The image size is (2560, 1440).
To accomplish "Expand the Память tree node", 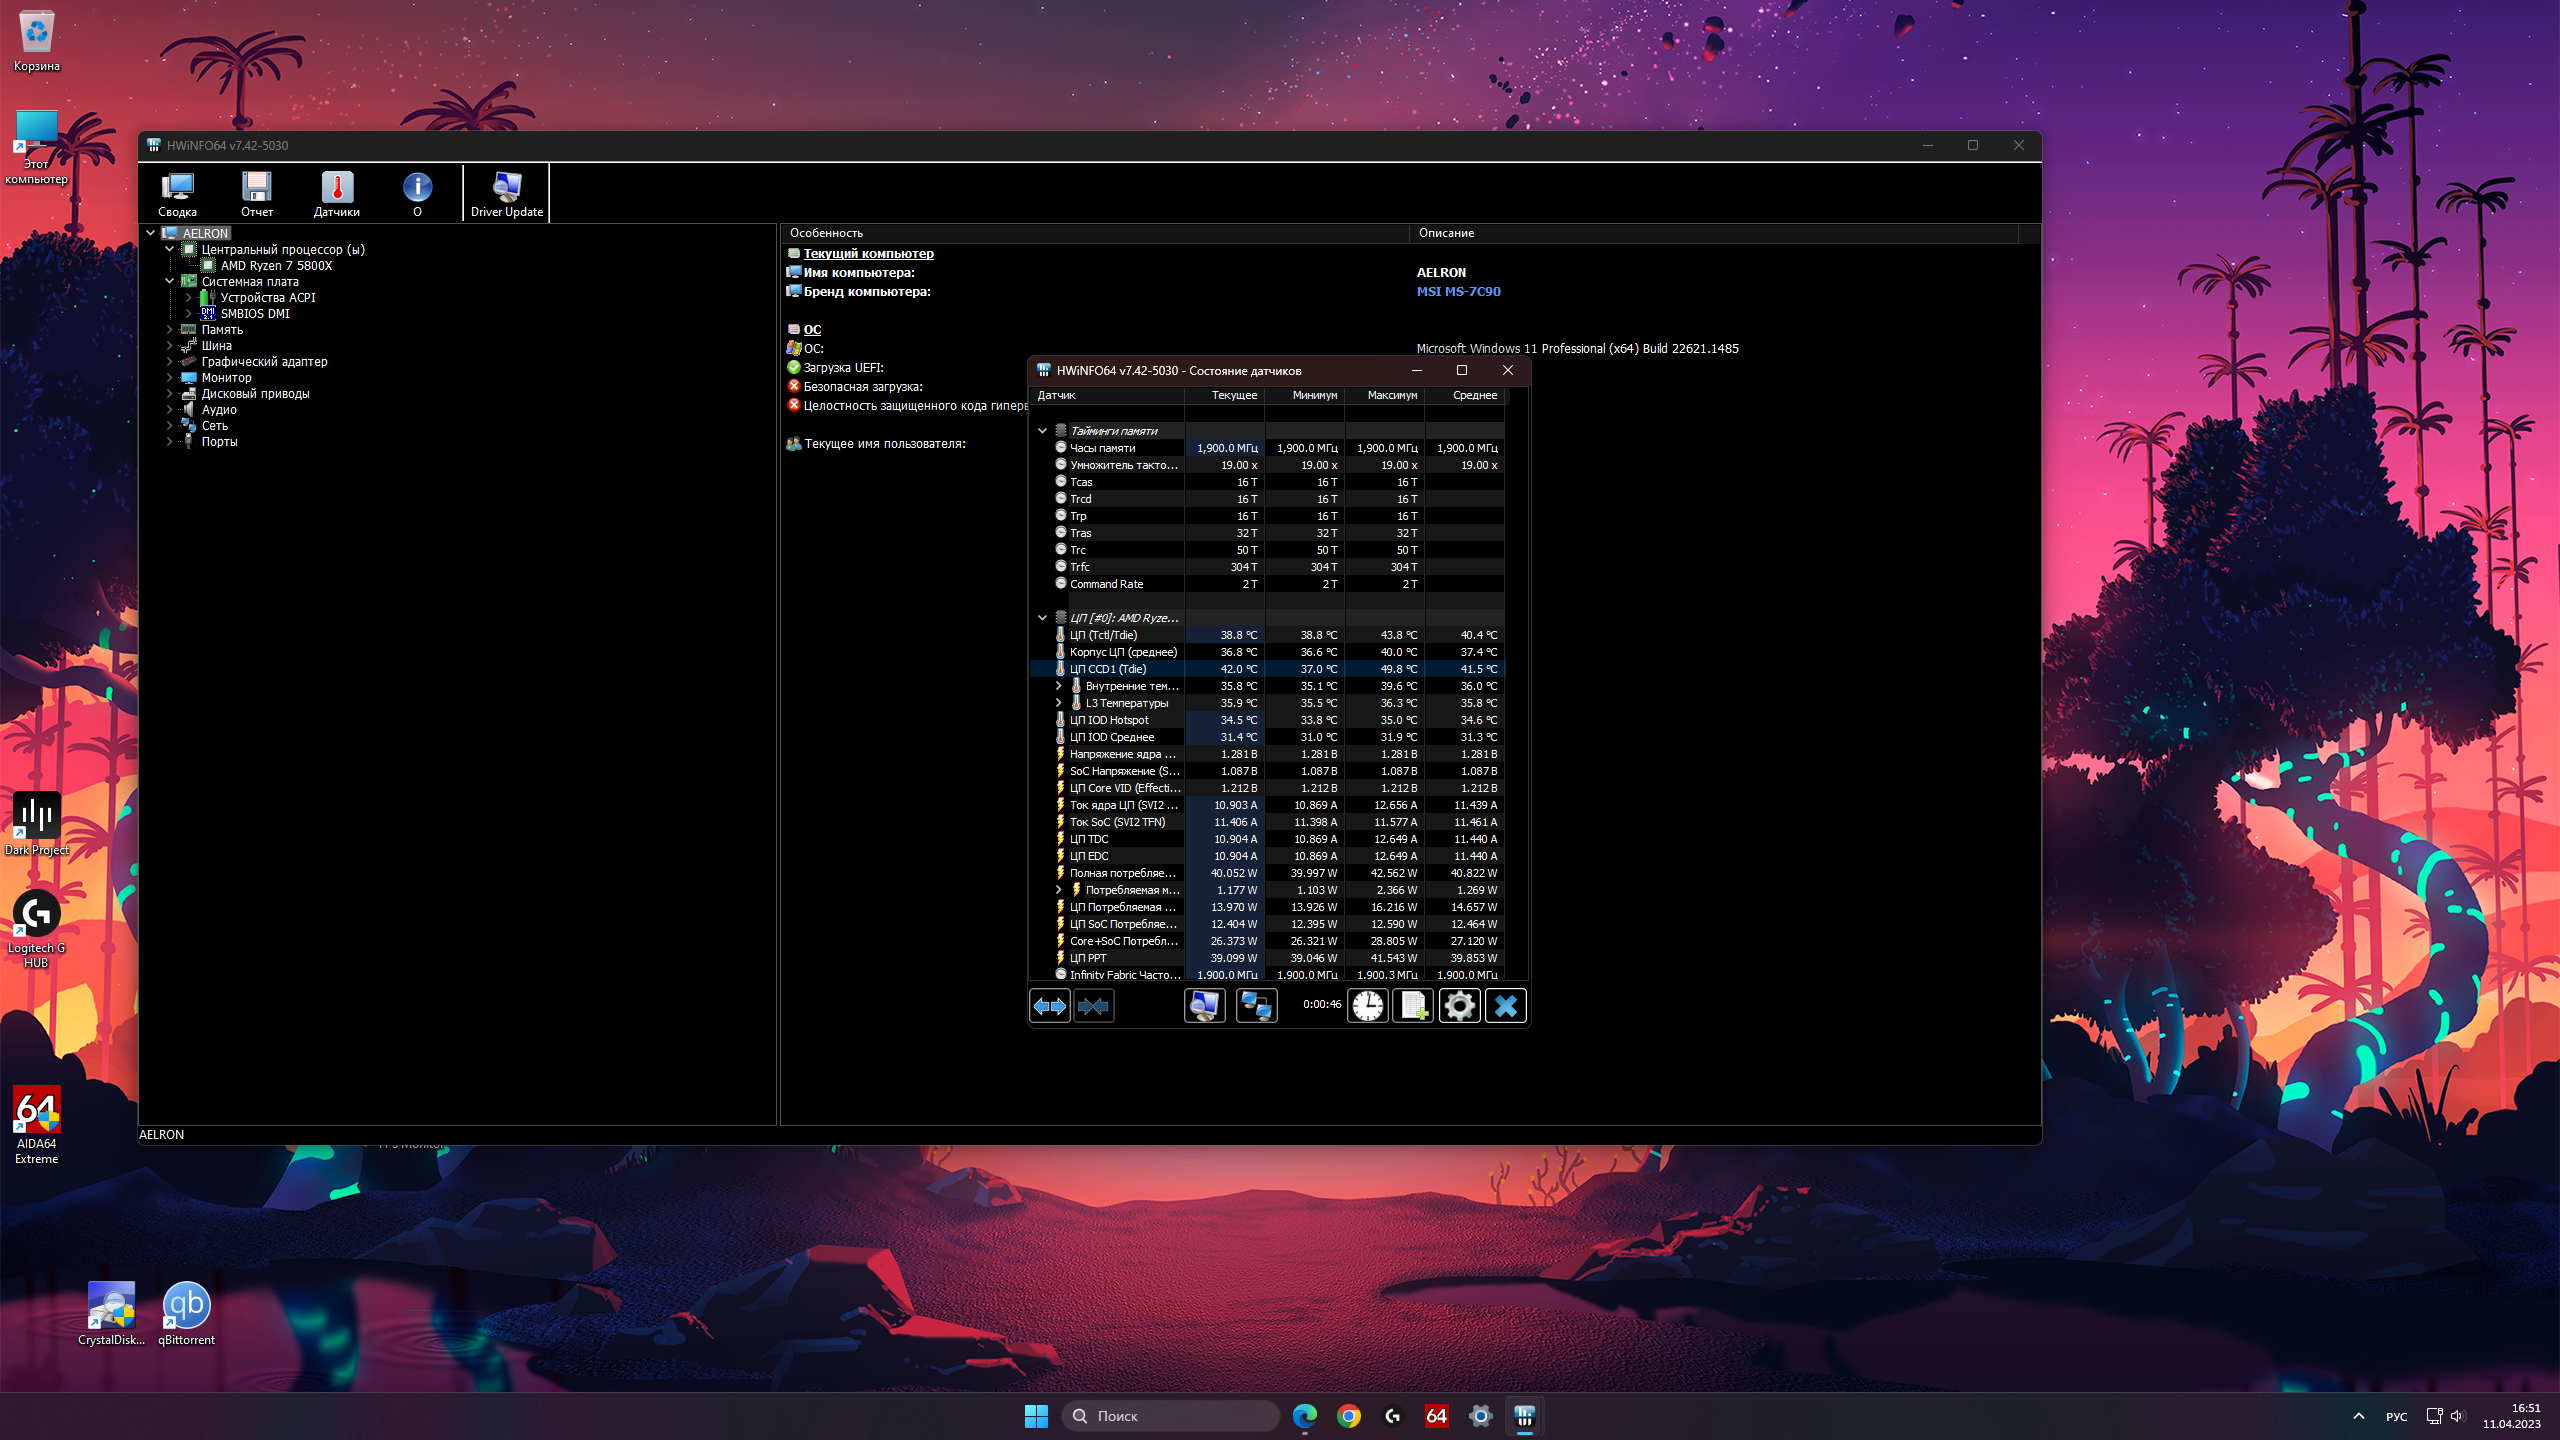I will pos(170,329).
